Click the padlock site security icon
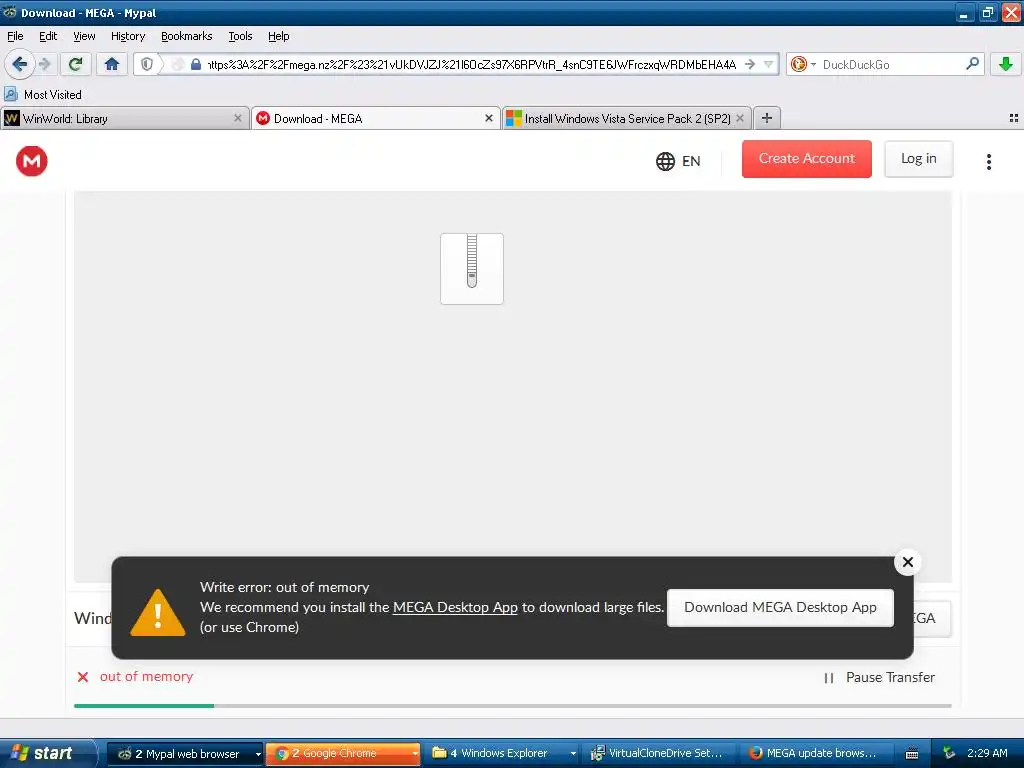 click(195, 64)
